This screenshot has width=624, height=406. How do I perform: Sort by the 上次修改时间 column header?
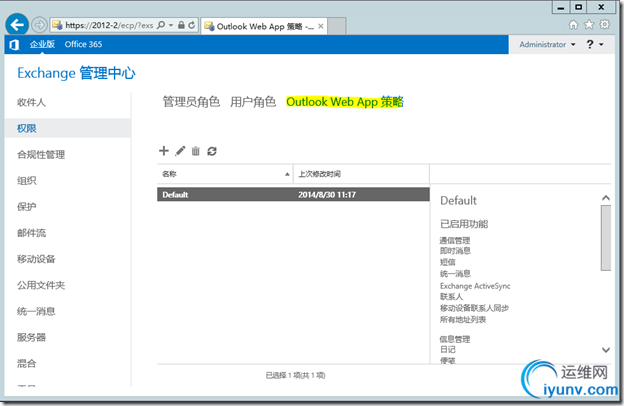pos(361,174)
